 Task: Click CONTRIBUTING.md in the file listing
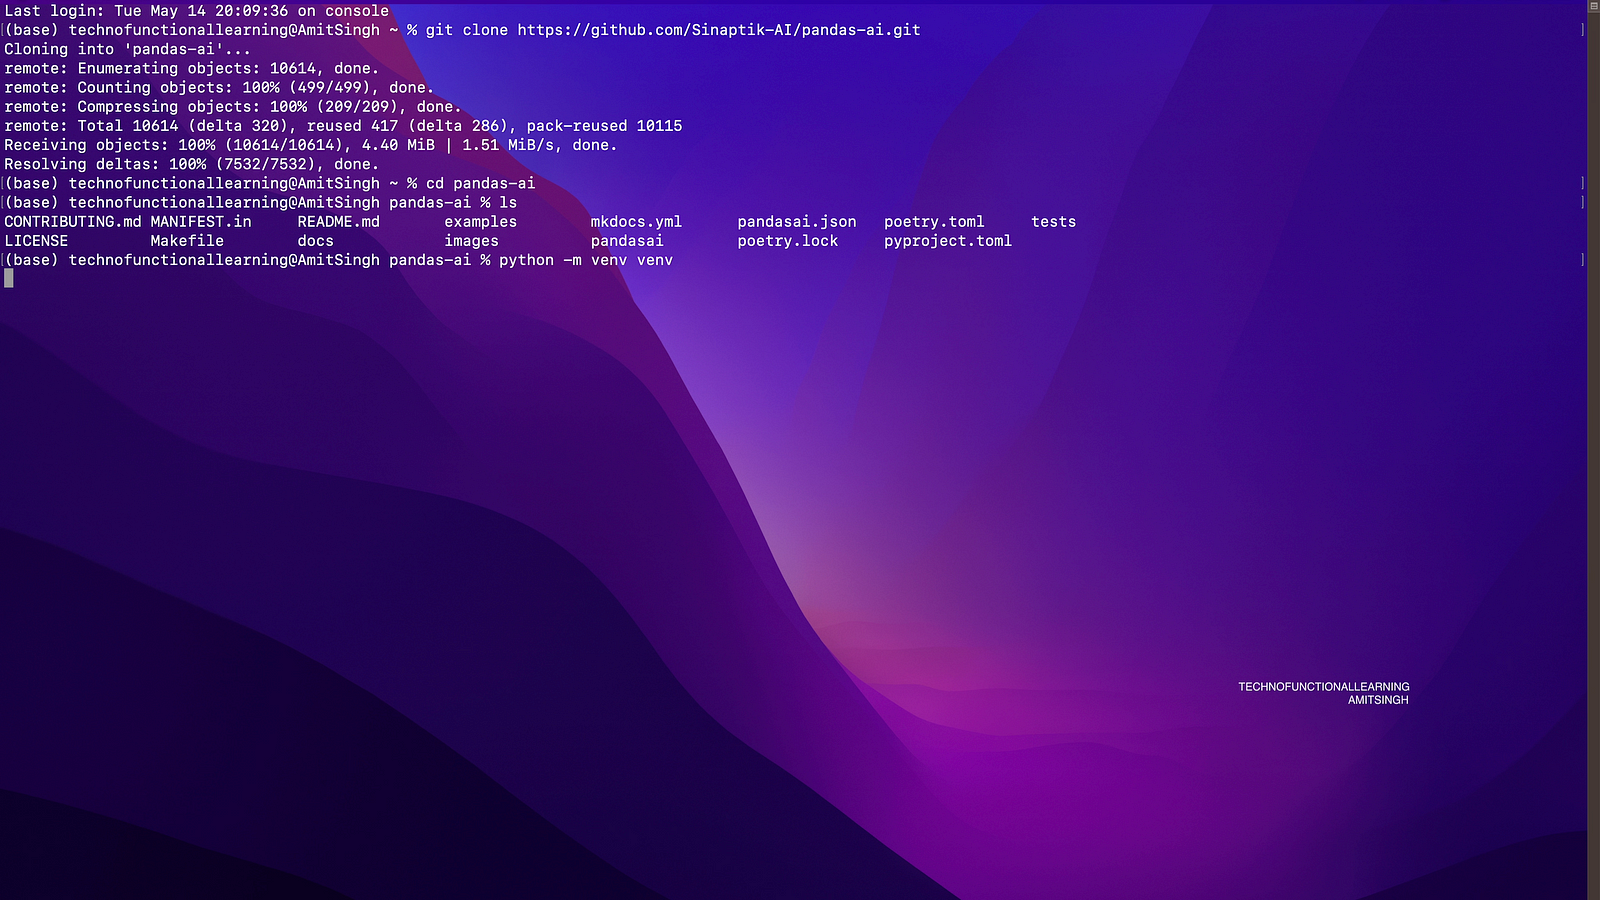(72, 222)
